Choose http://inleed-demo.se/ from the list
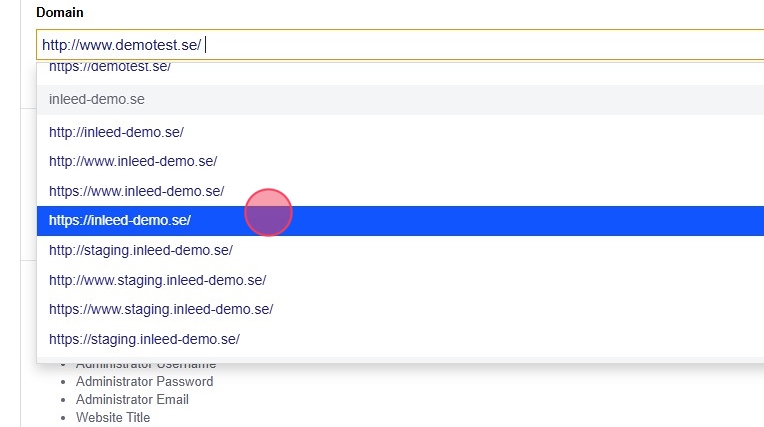 pos(116,132)
